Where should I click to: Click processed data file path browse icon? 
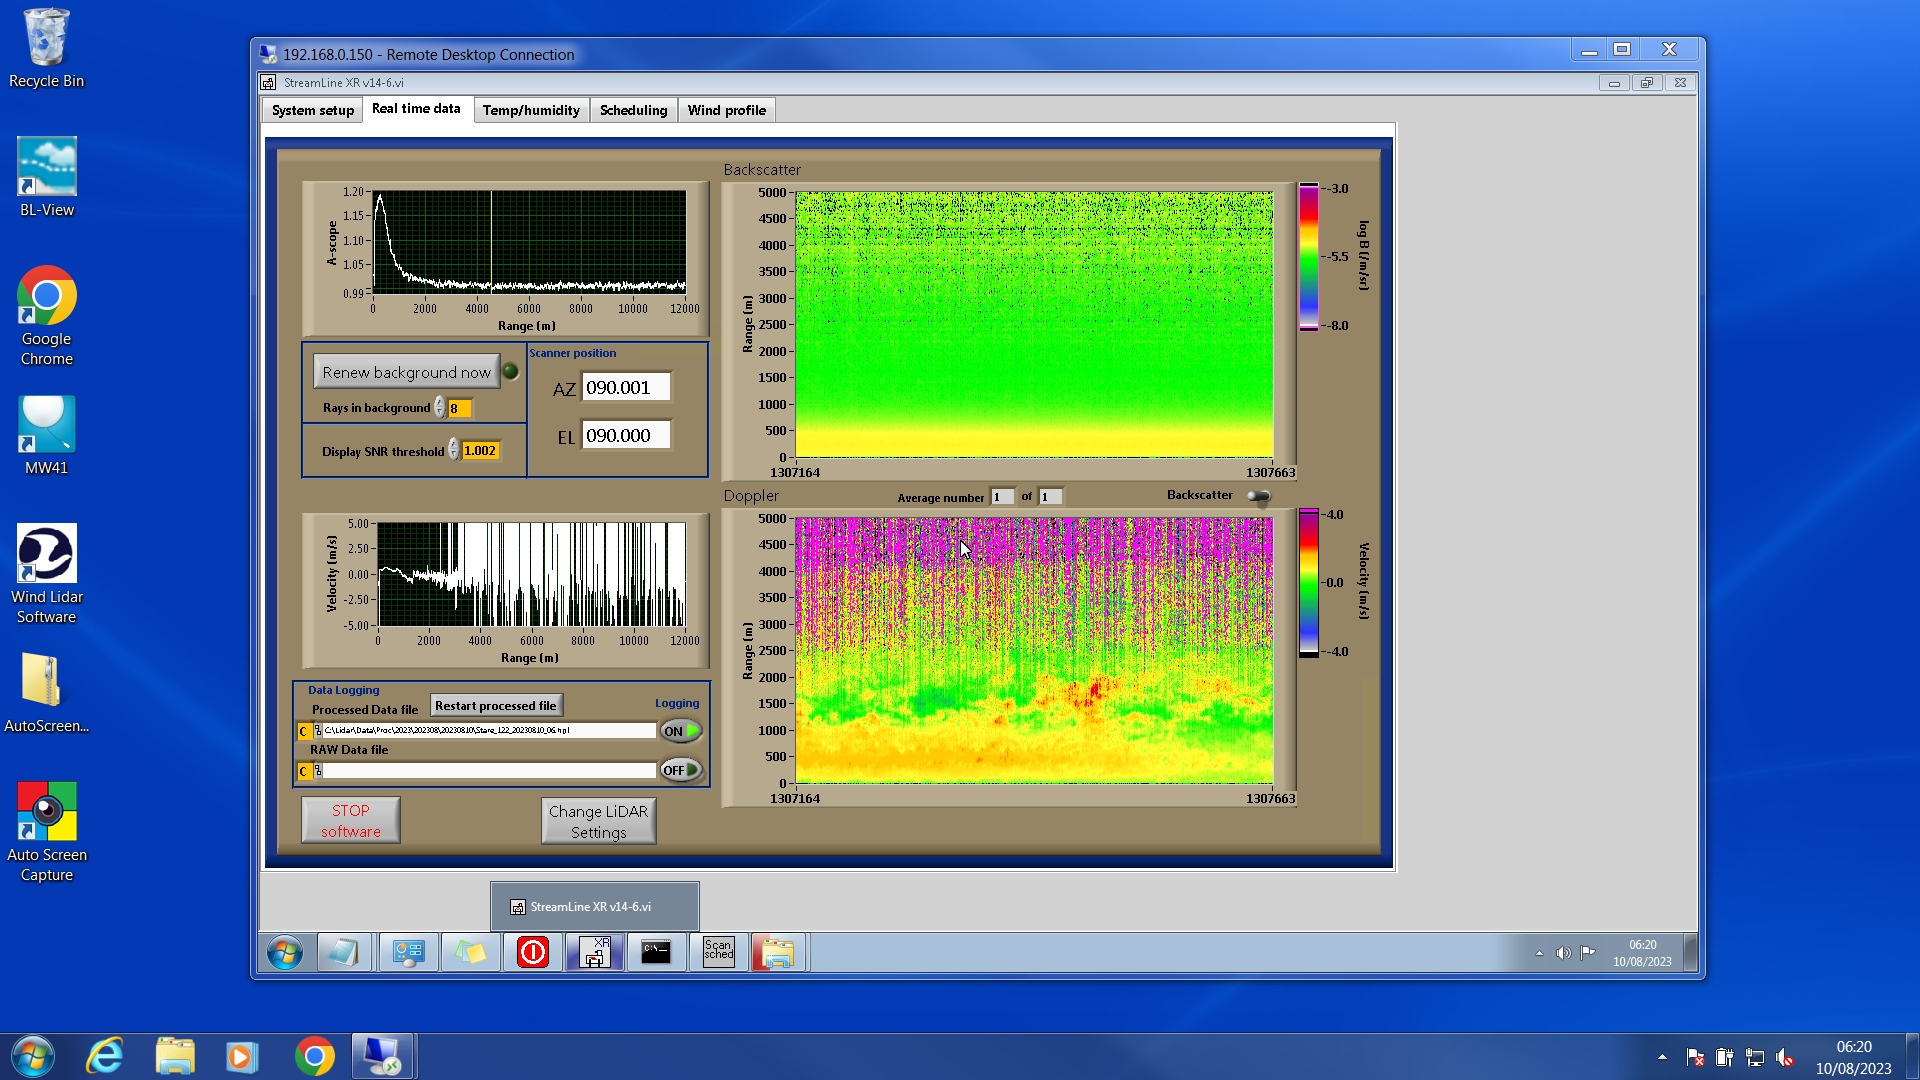coord(318,731)
